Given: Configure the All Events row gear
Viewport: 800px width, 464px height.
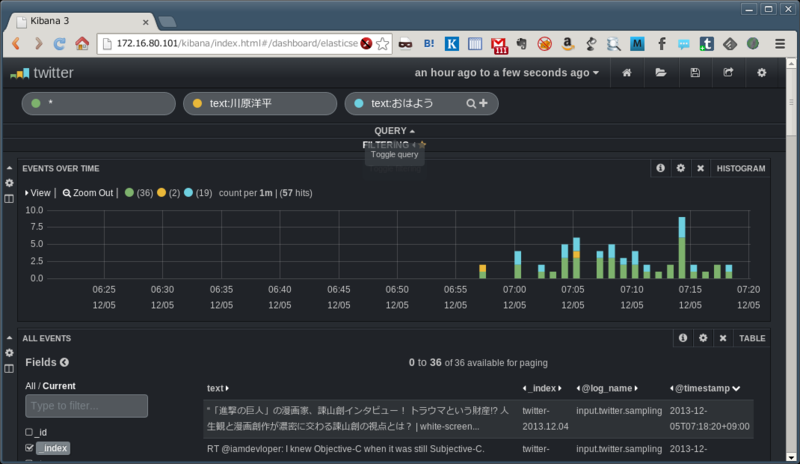Looking at the screenshot, I should (9, 353).
